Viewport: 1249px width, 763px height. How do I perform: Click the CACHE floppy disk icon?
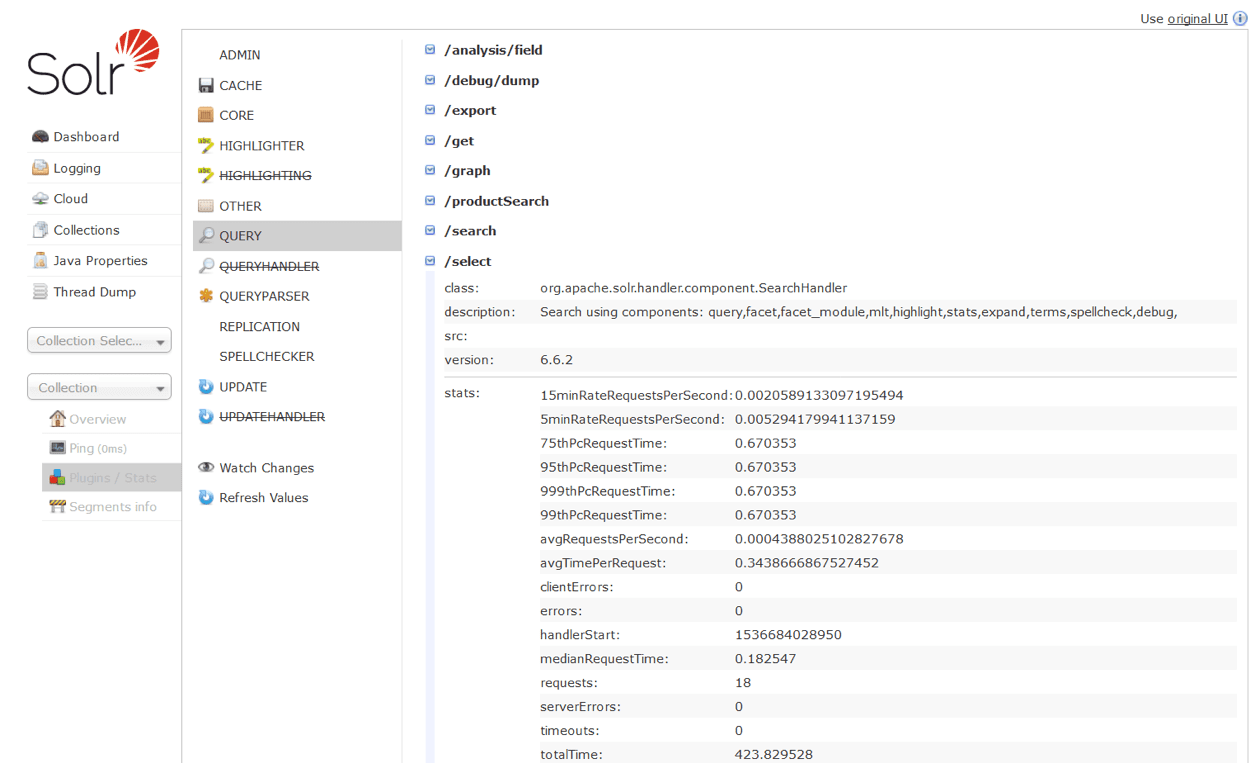tap(206, 86)
